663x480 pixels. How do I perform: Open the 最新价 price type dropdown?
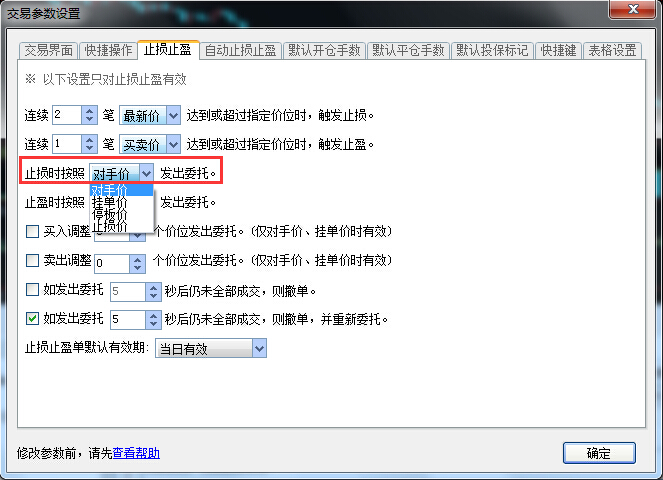[x=150, y=115]
